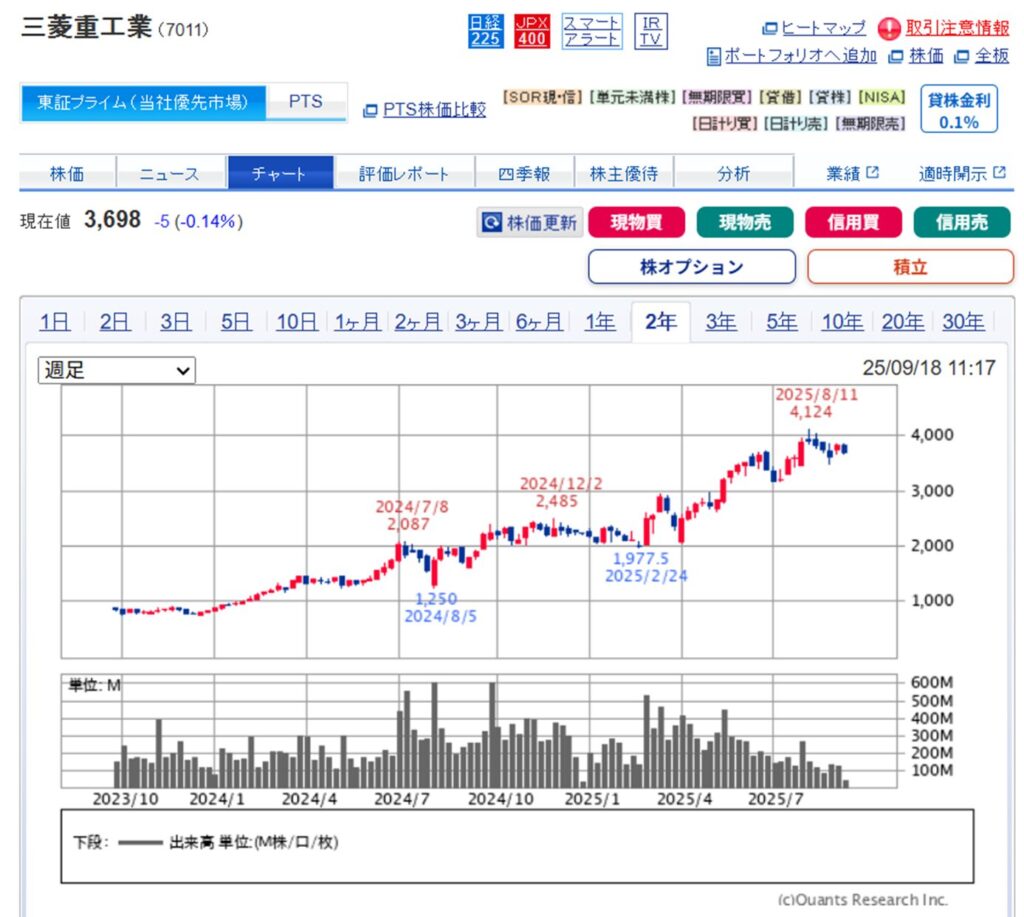Image resolution: width=1024 pixels, height=917 pixels.
Task: Open the IR TV badge
Action: (x=650, y=31)
